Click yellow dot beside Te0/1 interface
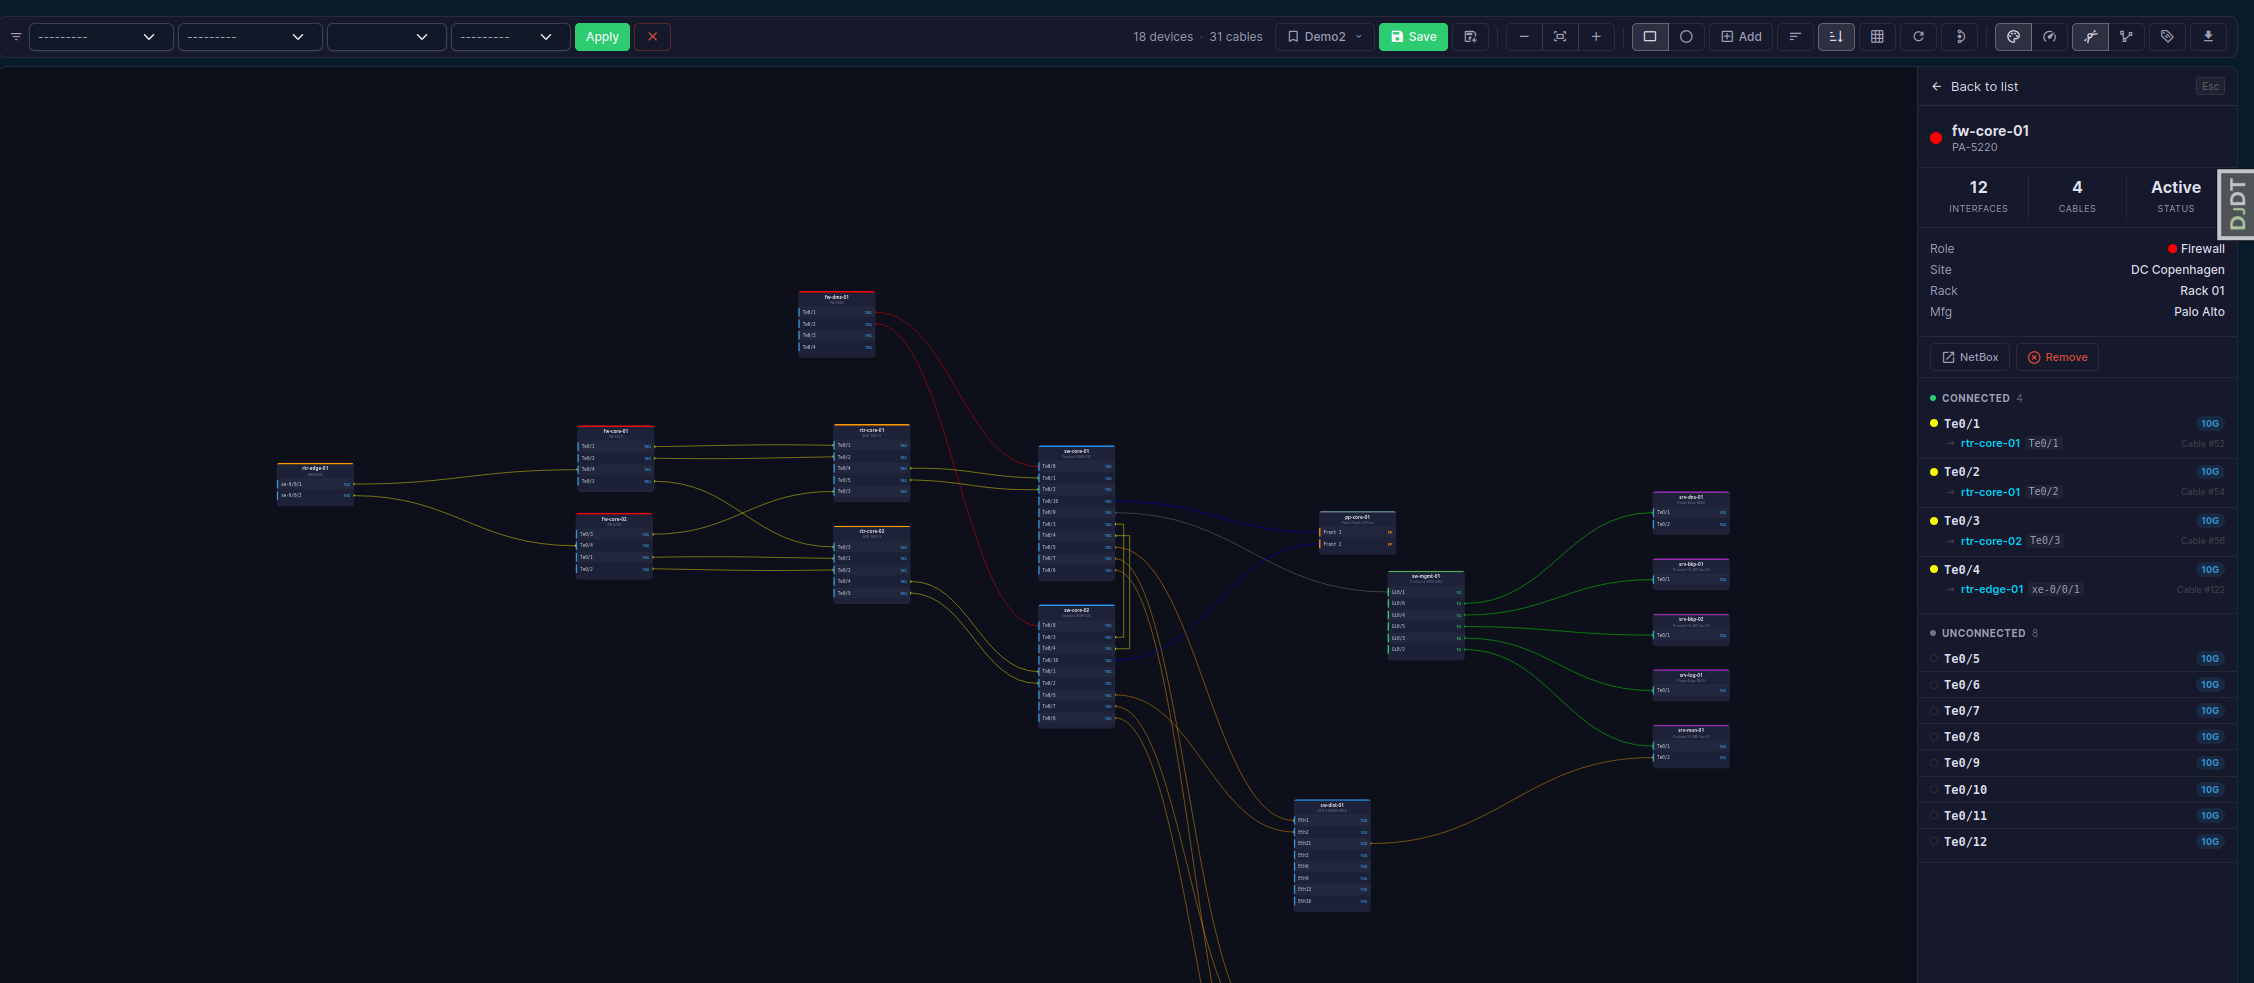Viewport: 2254px width, 983px height. tap(1934, 423)
